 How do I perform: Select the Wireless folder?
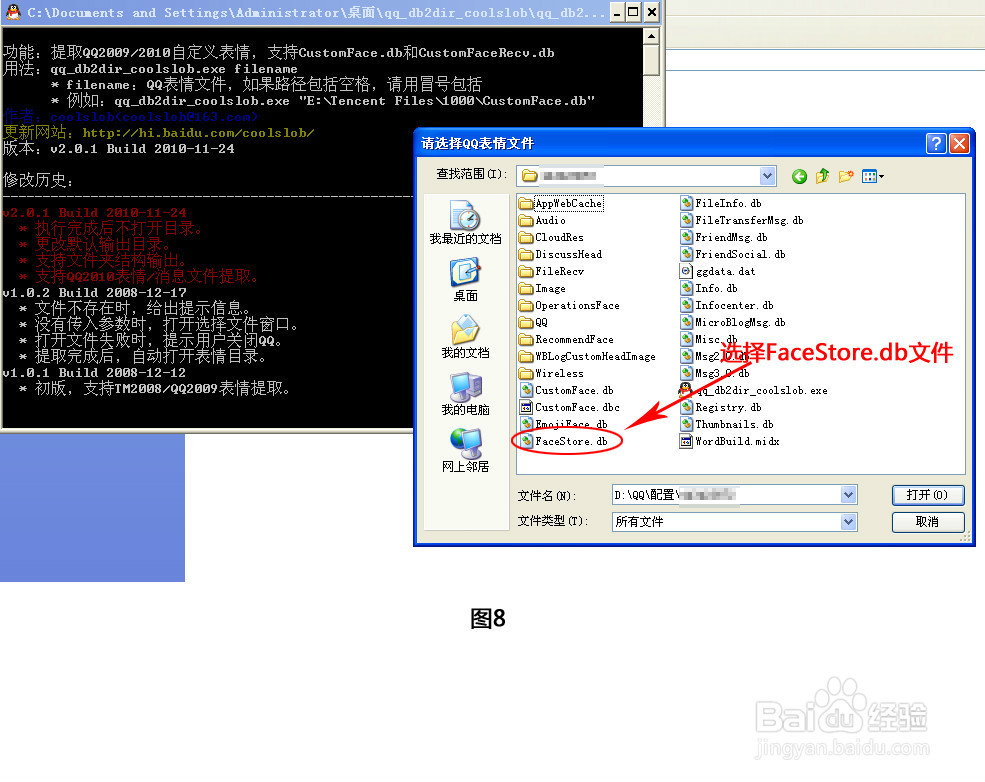(552, 373)
